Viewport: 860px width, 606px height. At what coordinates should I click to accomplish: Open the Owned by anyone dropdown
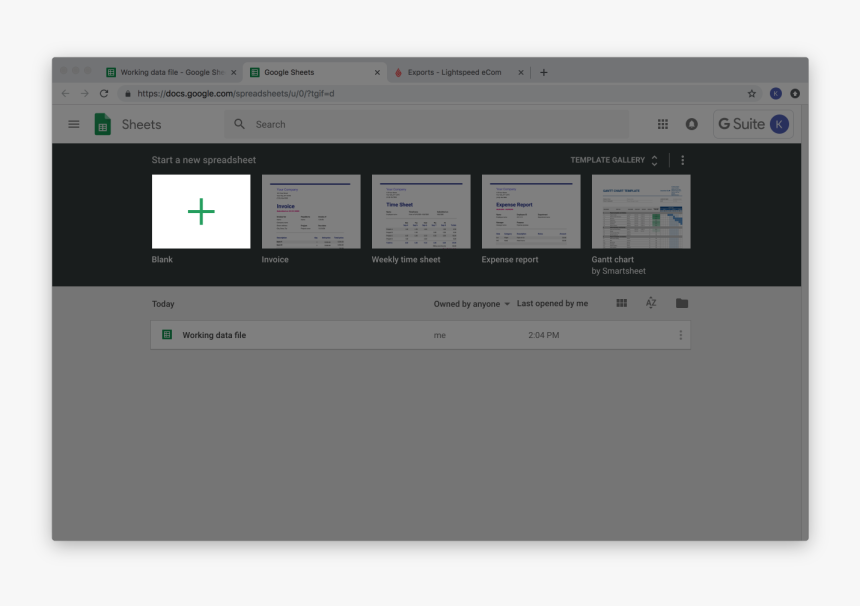coord(471,304)
